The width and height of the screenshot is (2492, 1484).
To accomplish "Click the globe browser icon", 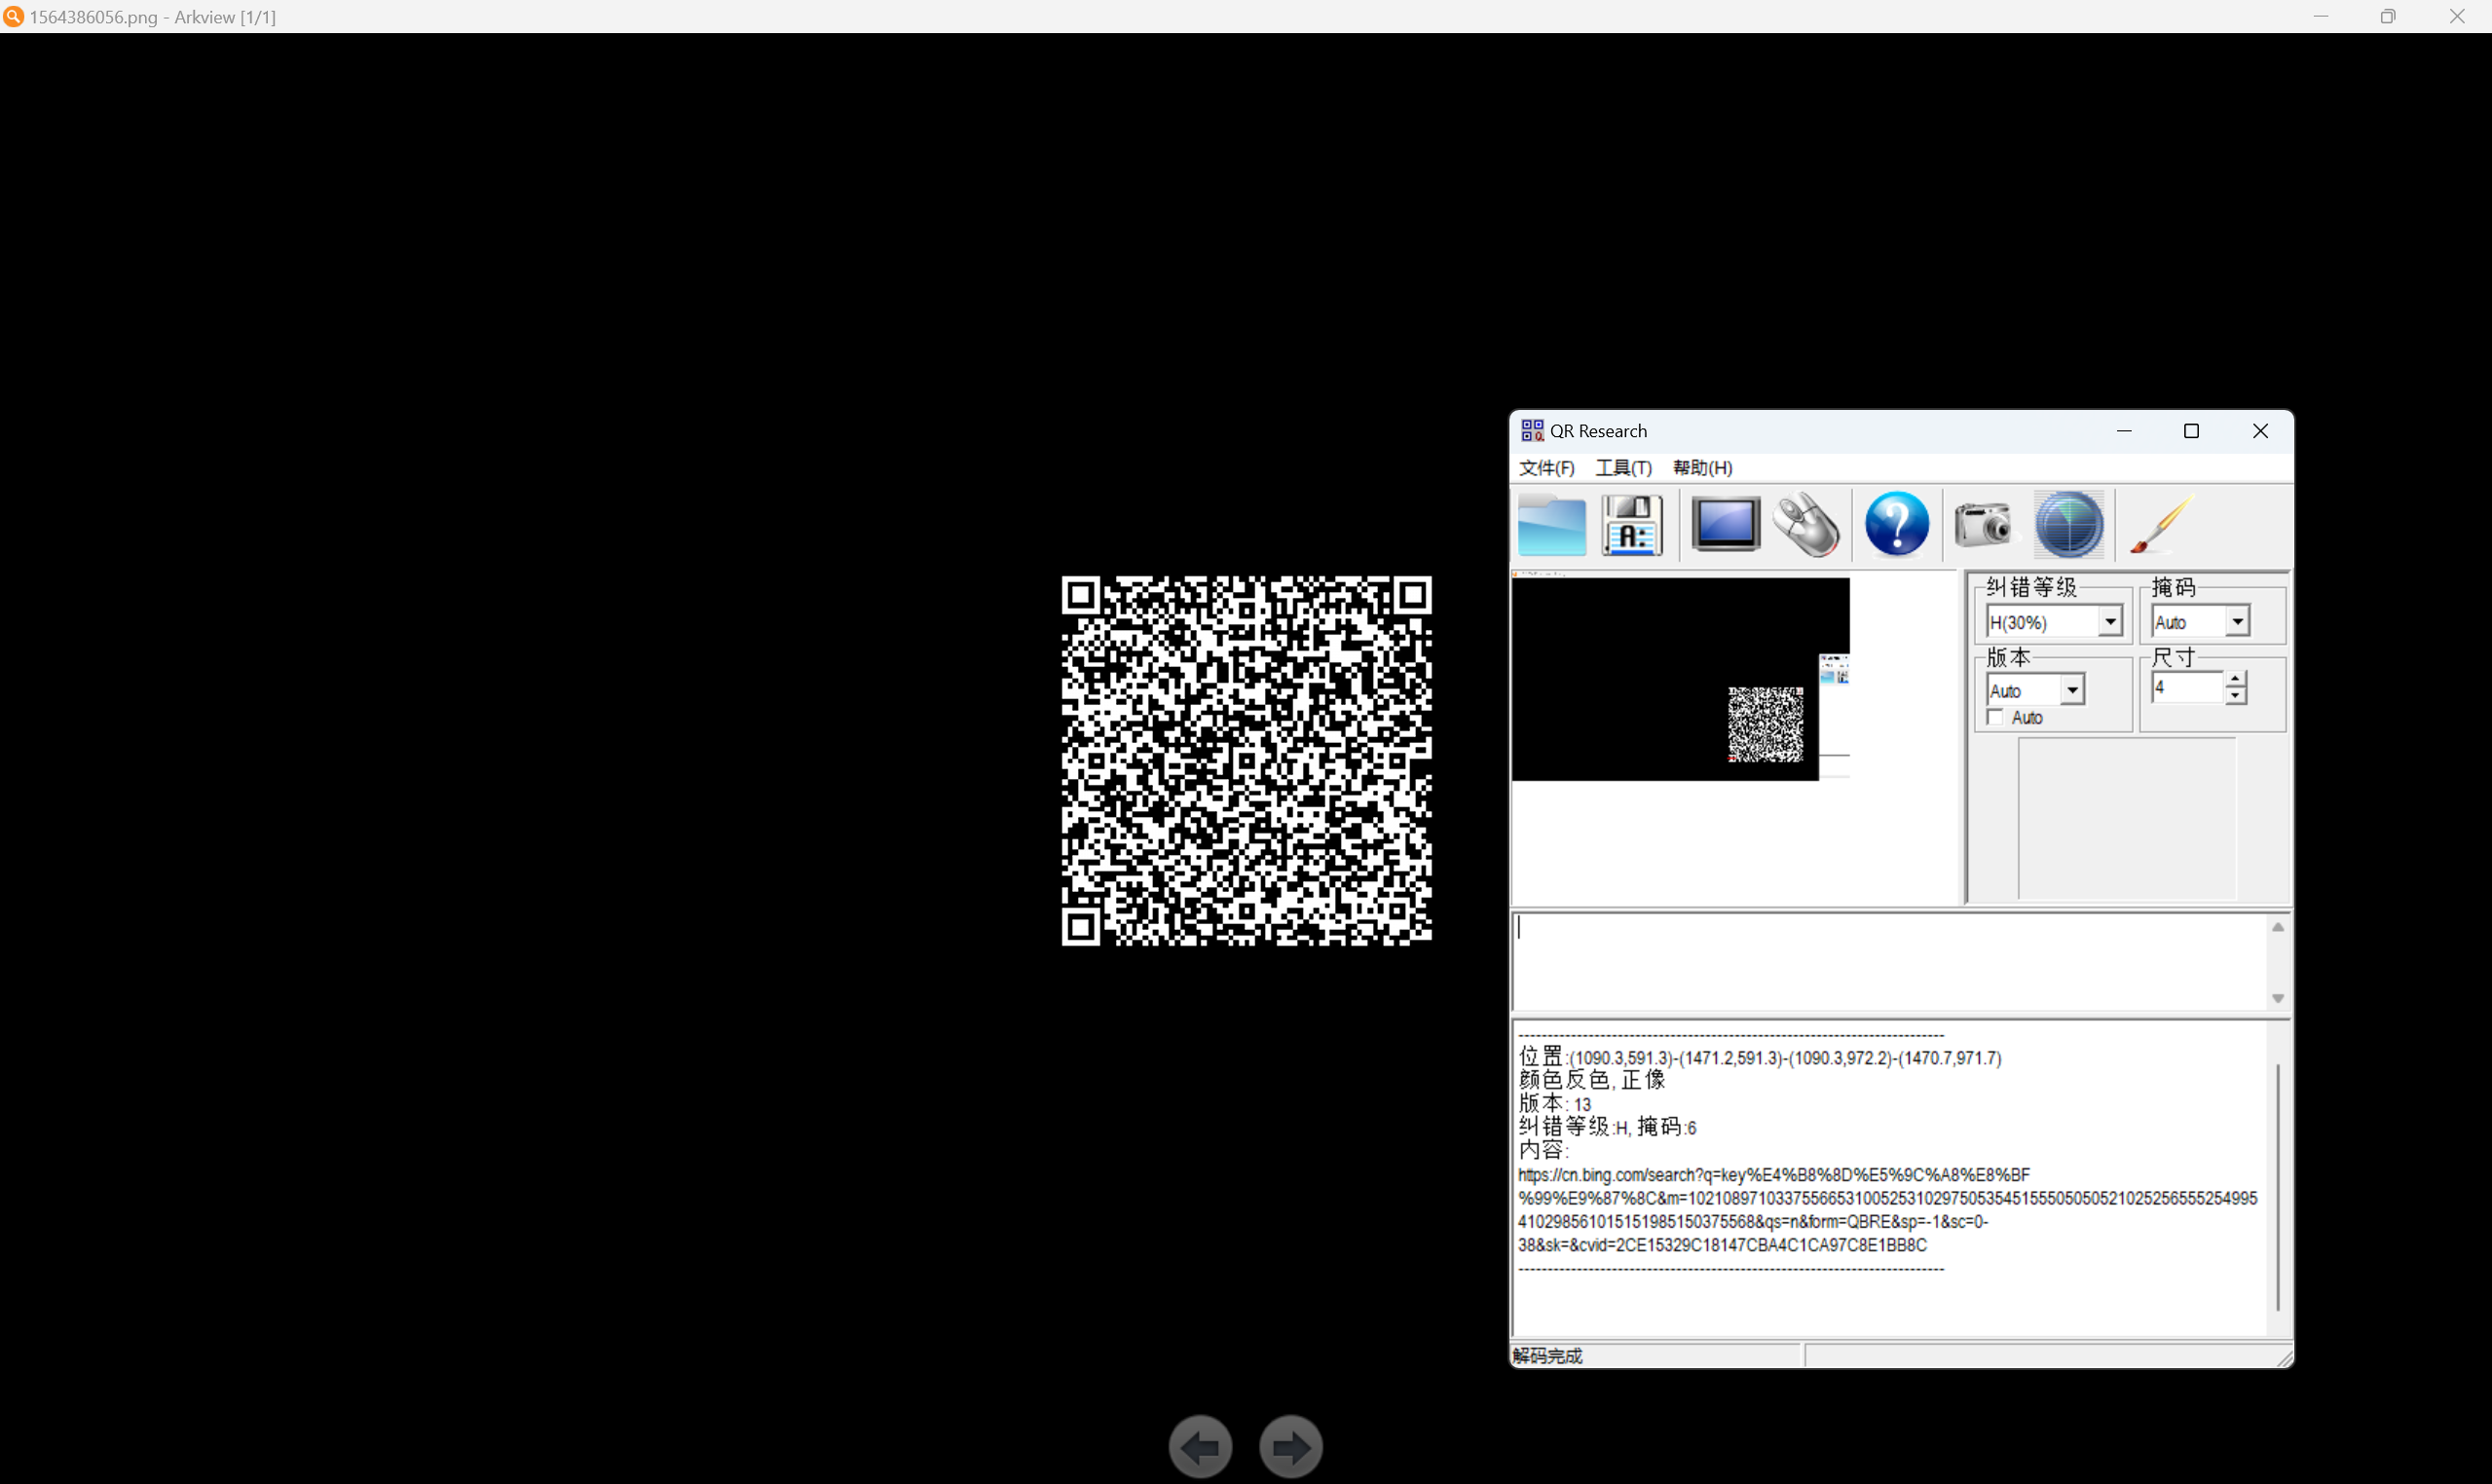I will tap(2069, 524).
